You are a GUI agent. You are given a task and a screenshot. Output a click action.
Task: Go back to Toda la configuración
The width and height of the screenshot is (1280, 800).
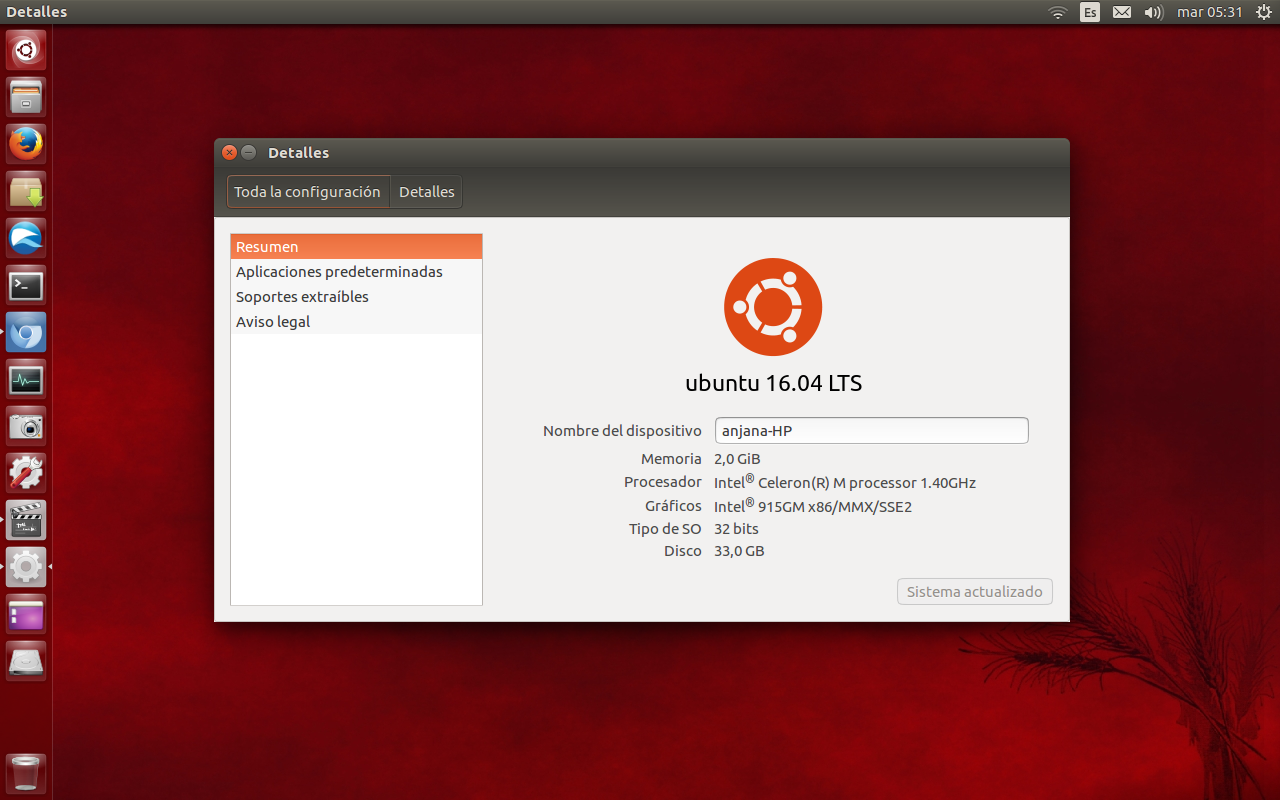click(308, 192)
